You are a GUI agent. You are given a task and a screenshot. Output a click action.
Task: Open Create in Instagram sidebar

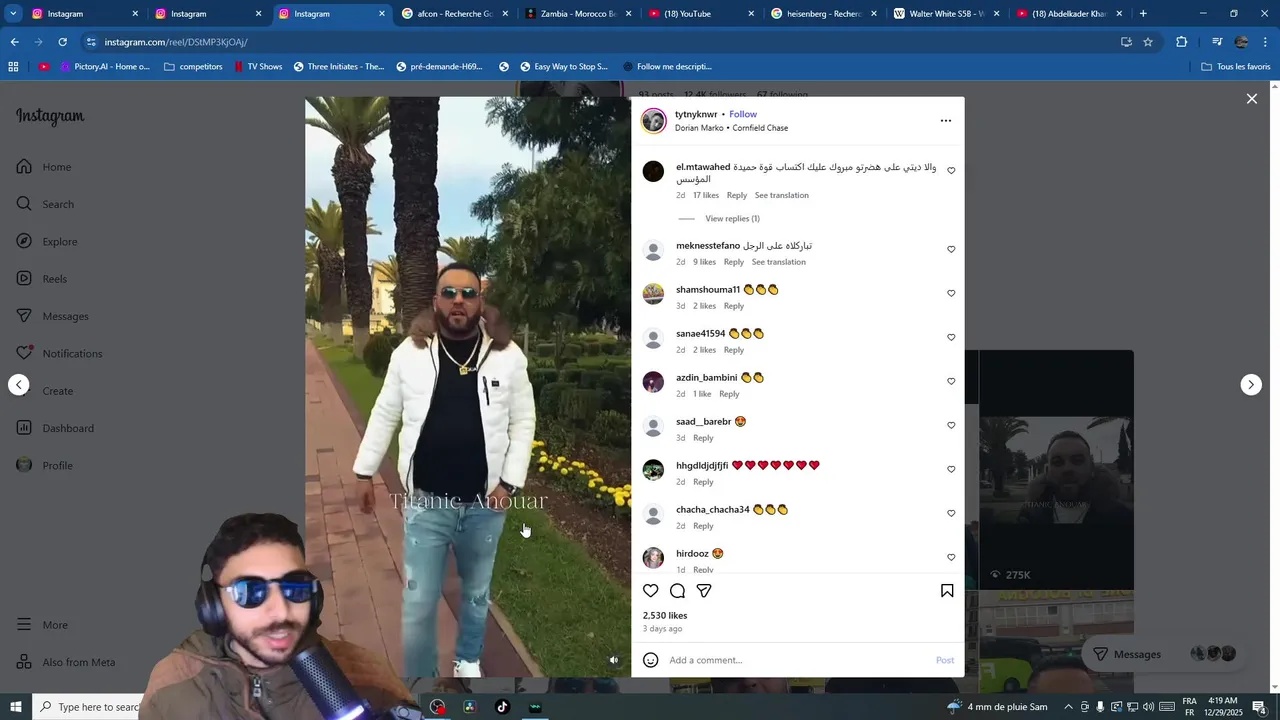click(45, 391)
